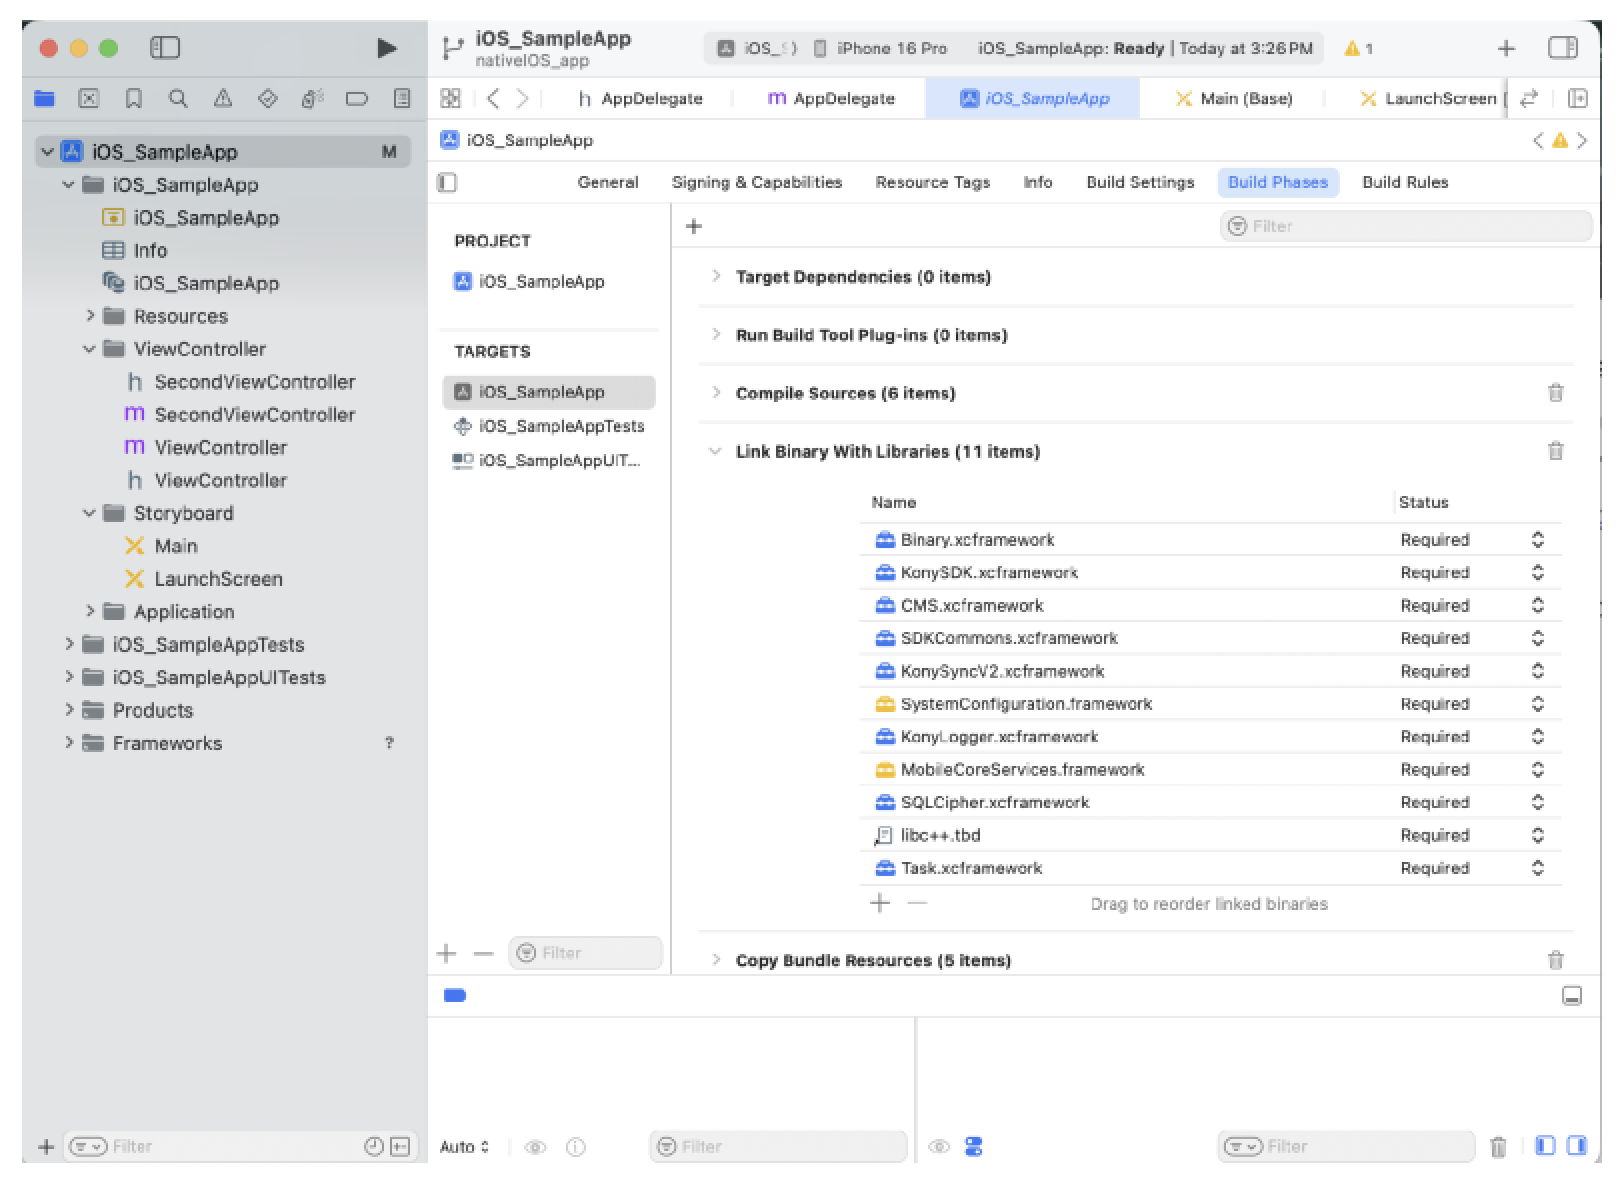The image size is (1618, 1184).
Task: Delete the Link Binary With Libraries phase
Action: 1555,451
